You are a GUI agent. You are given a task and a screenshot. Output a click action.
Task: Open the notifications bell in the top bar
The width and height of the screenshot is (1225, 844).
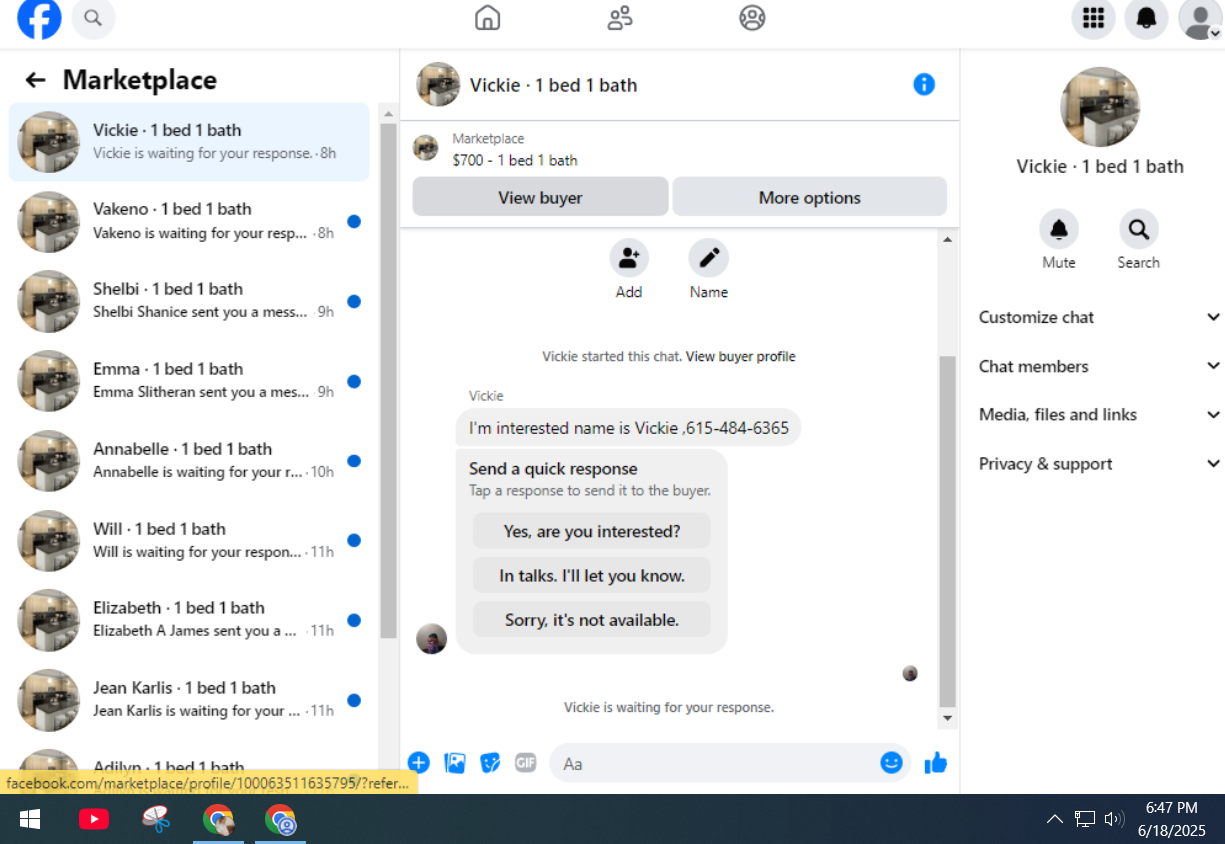[1146, 18]
